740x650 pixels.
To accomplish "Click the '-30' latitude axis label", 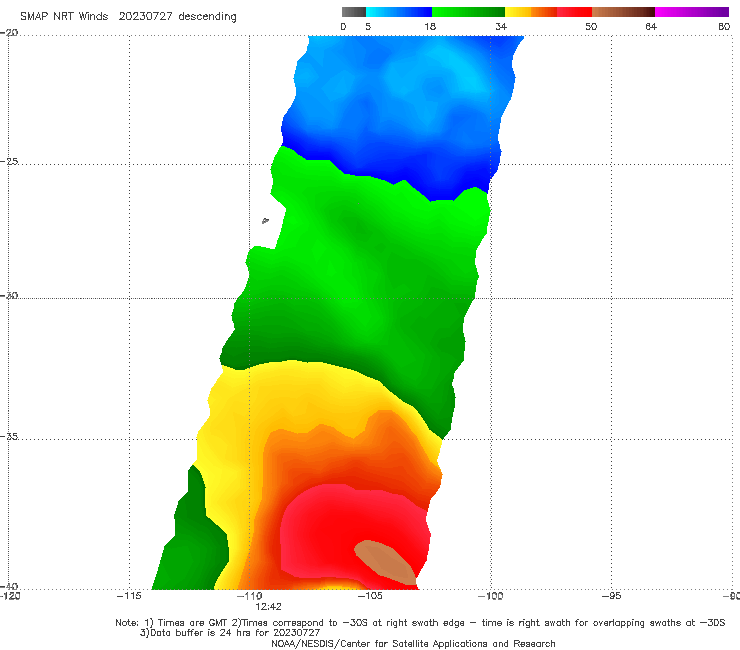I will click(x=9, y=295).
